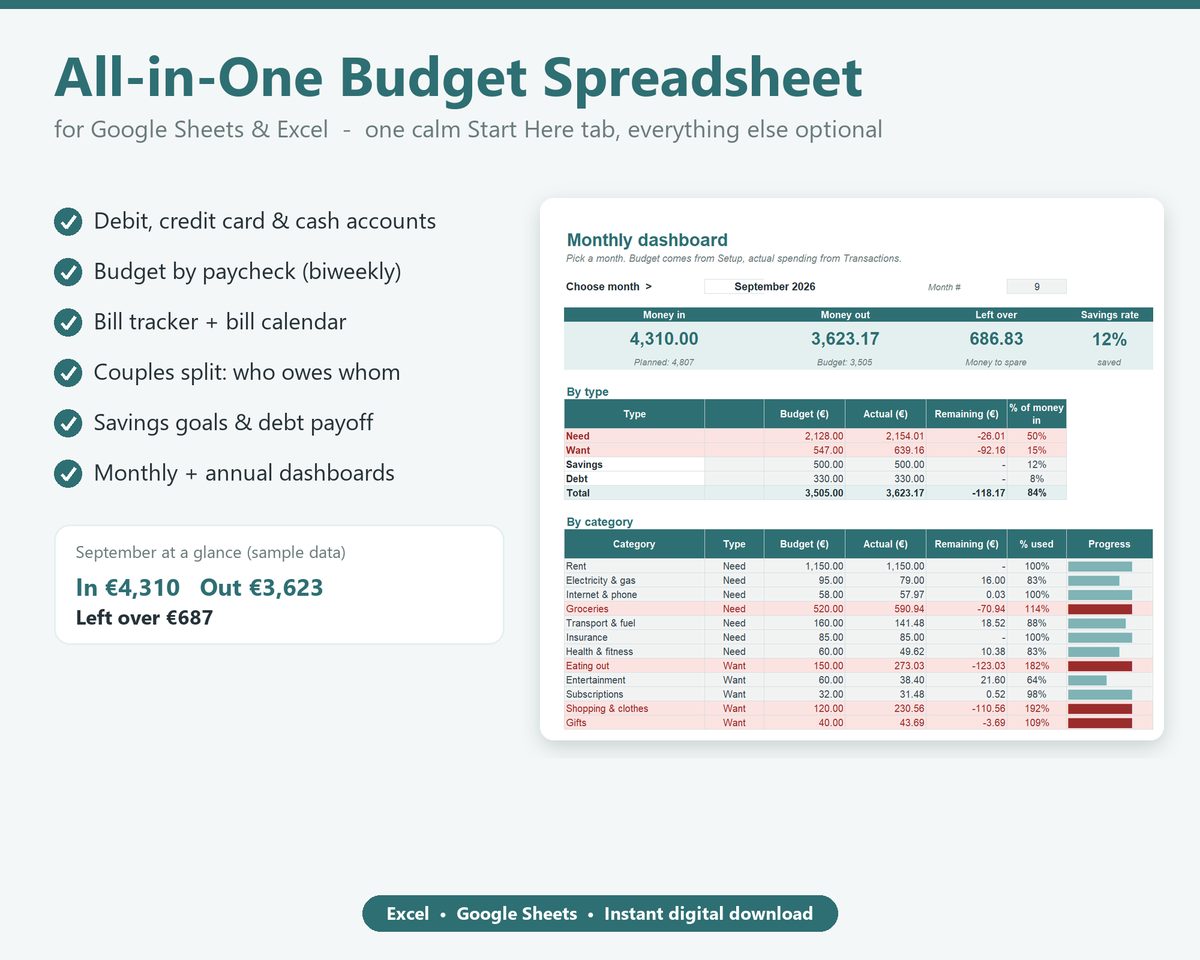Click the "In €4,310" figure in the summary card
1200x960 pixels.
click(x=128, y=587)
